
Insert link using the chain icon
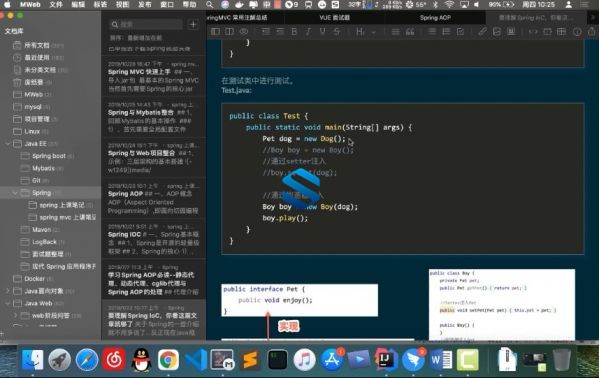[482, 32]
